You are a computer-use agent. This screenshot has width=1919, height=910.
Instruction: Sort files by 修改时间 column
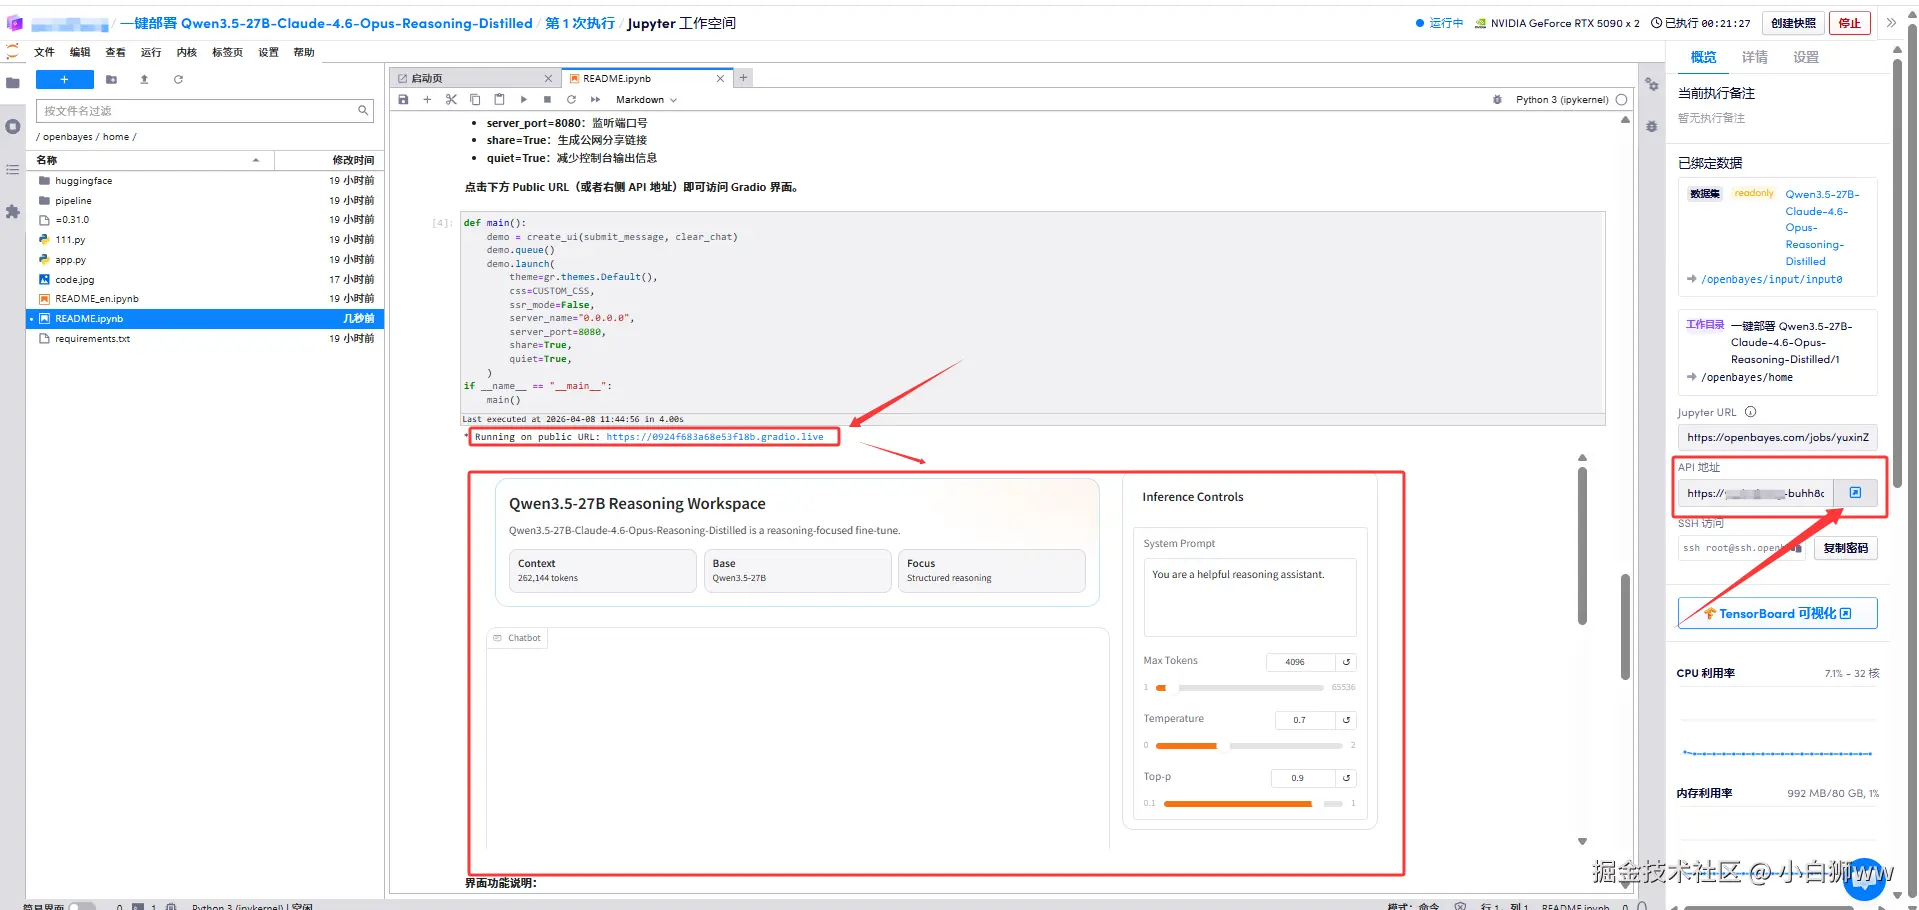[328, 160]
